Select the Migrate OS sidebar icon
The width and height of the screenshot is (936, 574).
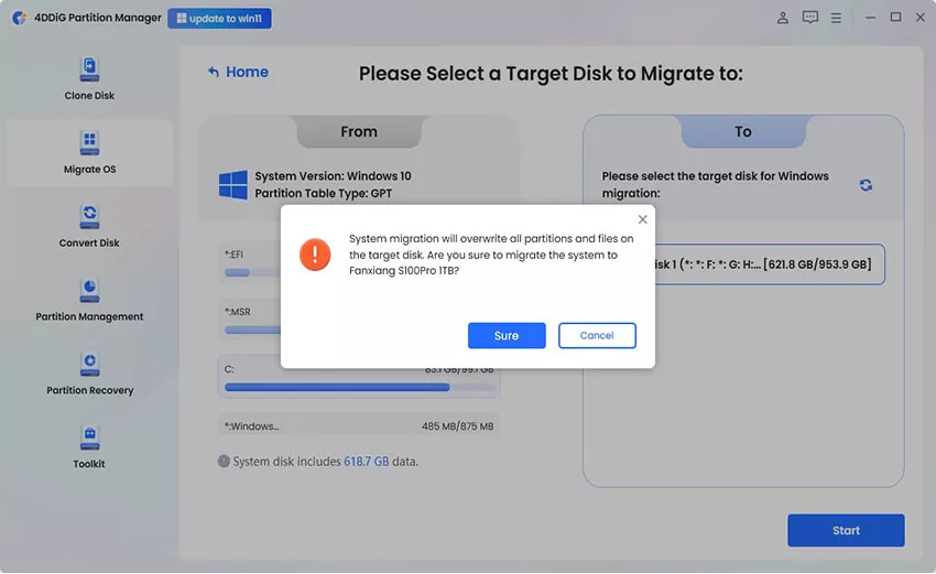click(x=90, y=143)
